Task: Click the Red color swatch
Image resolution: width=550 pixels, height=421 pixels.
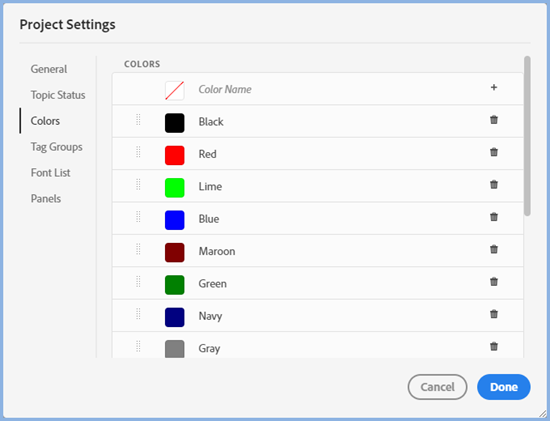Action: pos(175,155)
